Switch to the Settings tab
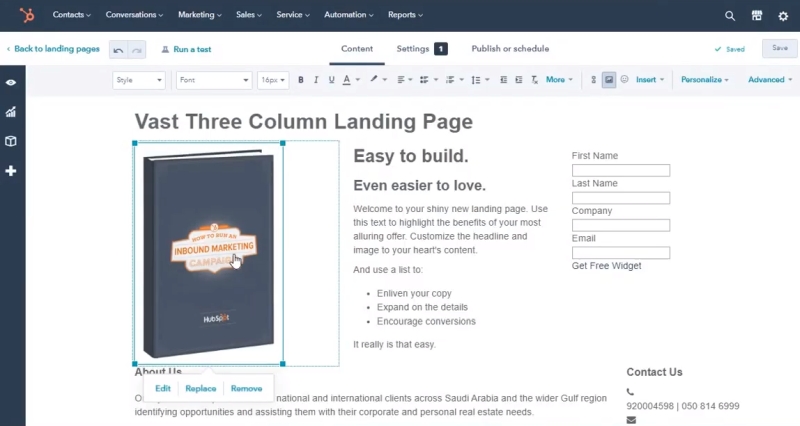Image resolution: width=800 pixels, height=426 pixels. pyautogui.click(x=421, y=49)
